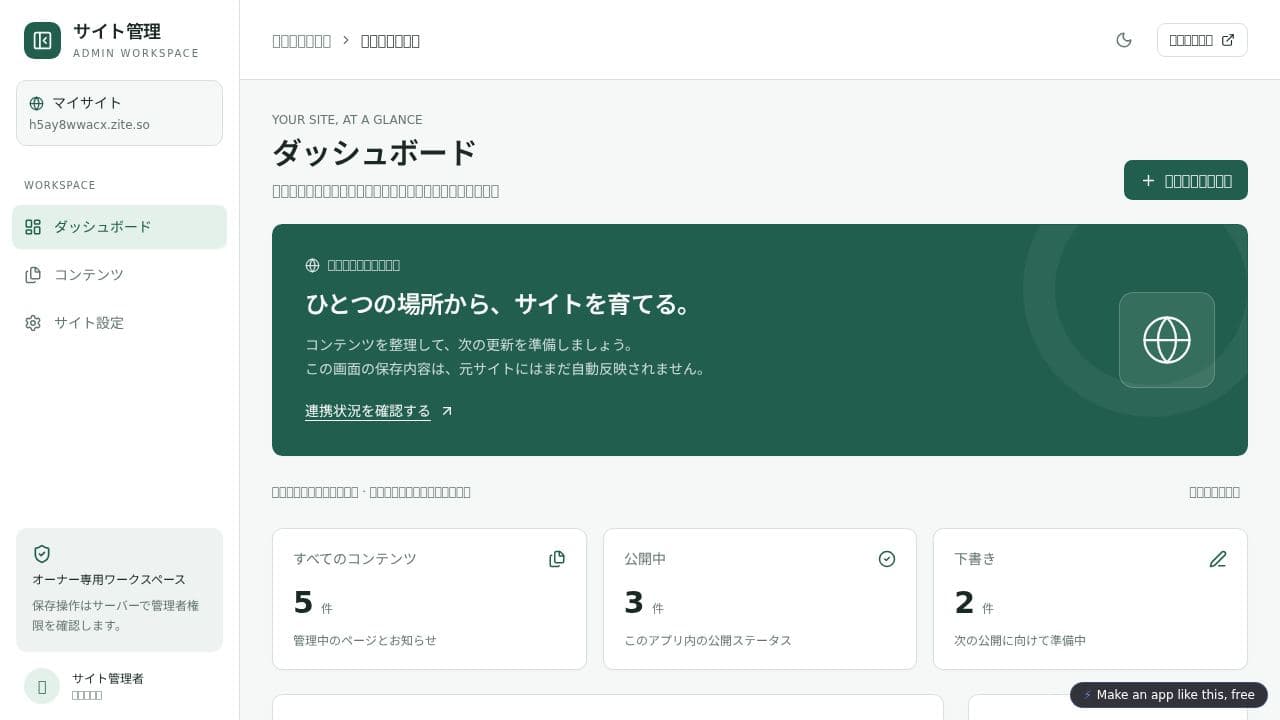This screenshot has width=1280, height=720.
Task: Click サイト管理者 user profile
Action: tap(119, 686)
